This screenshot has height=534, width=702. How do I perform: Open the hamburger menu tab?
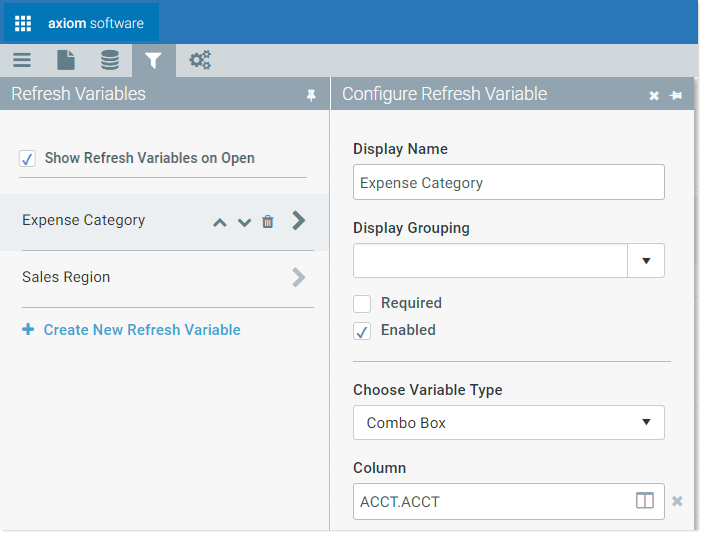[x=22, y=60]
